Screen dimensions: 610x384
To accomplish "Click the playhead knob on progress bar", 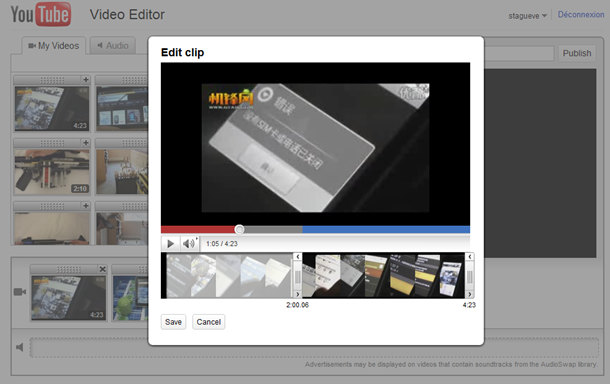I will click(240, 230).
